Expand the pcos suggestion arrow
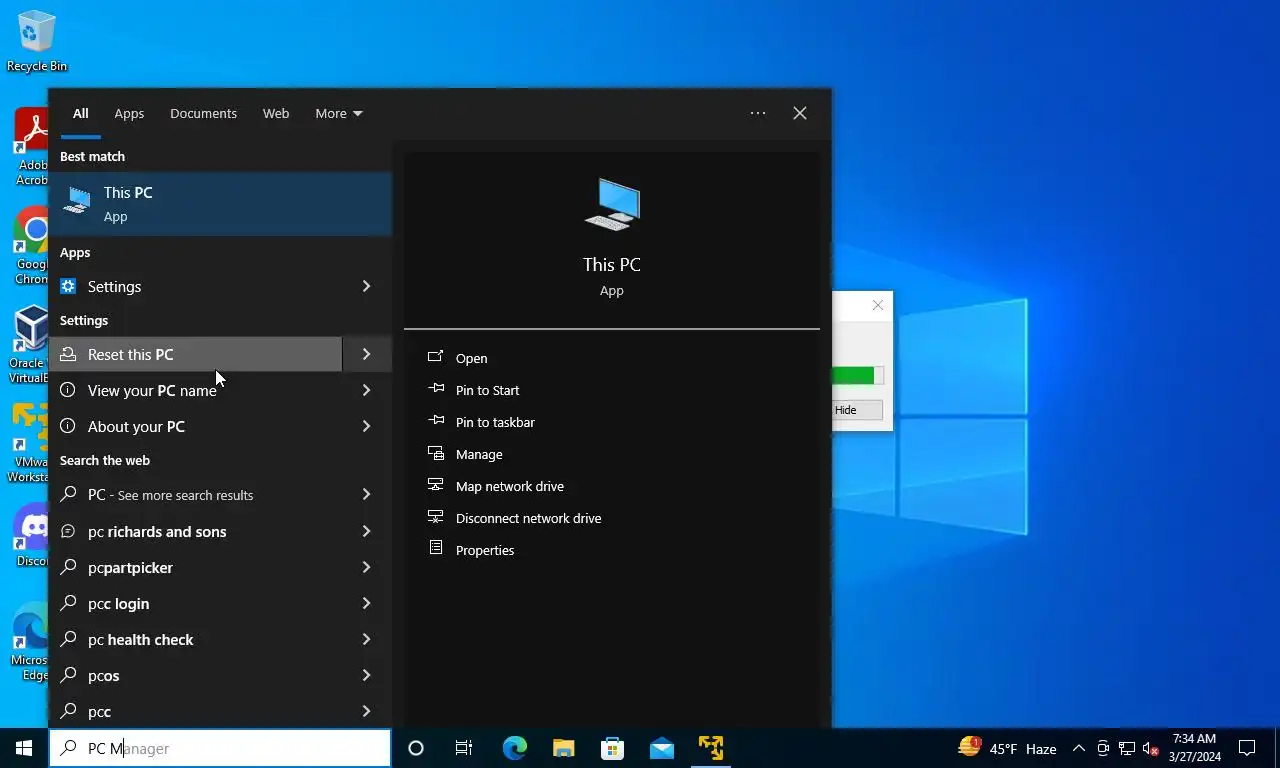The image size is (1280, 768). tap(366, 675)
